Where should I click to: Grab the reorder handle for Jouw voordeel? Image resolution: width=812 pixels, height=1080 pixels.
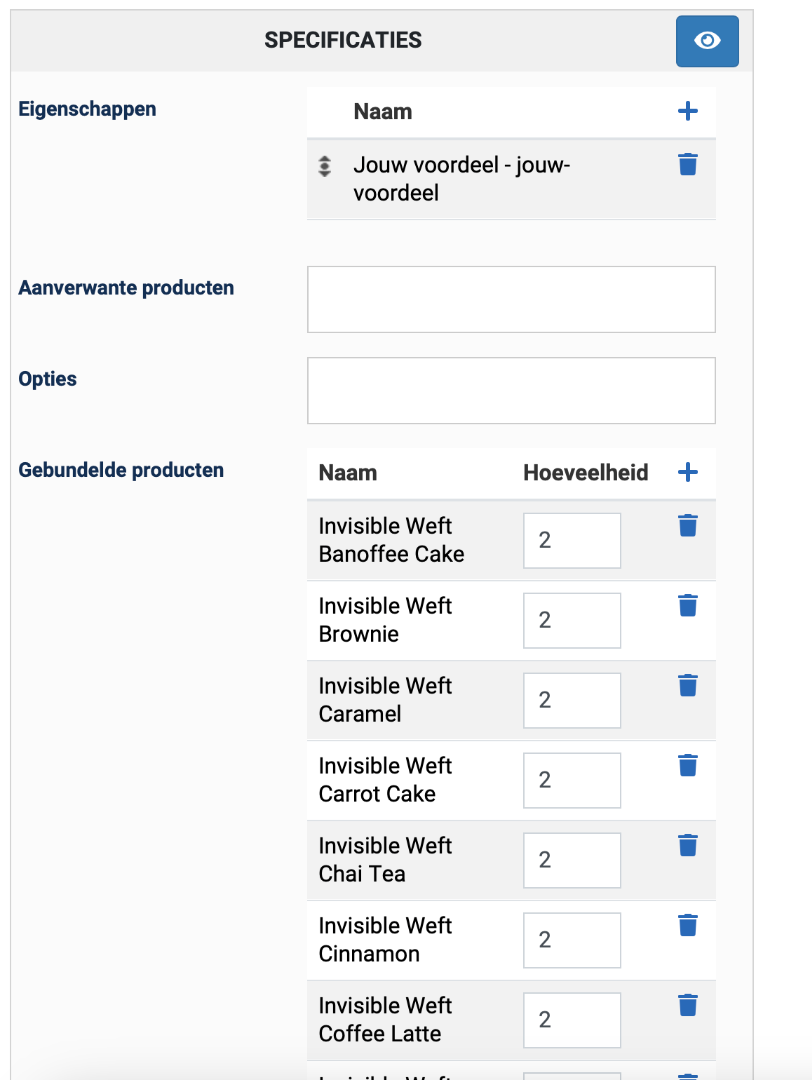324,167
